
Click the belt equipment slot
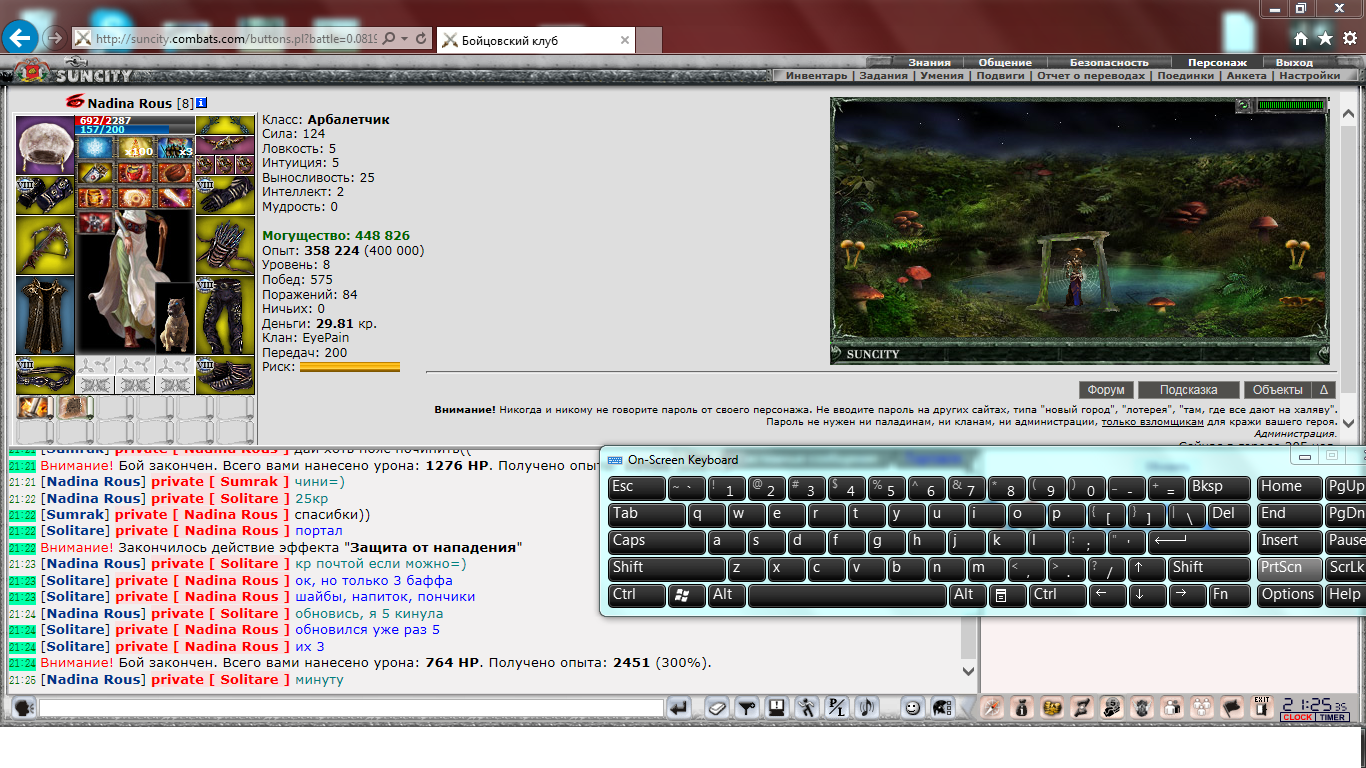pos(45,375)
